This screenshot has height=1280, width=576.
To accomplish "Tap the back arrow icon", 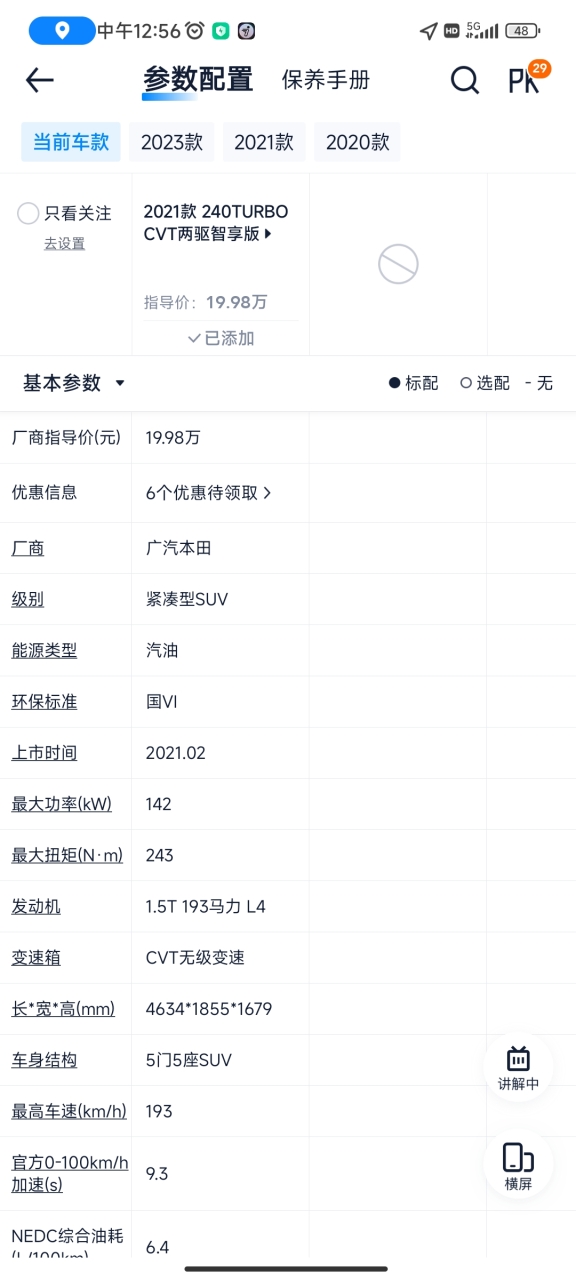I will click(39, 80).
